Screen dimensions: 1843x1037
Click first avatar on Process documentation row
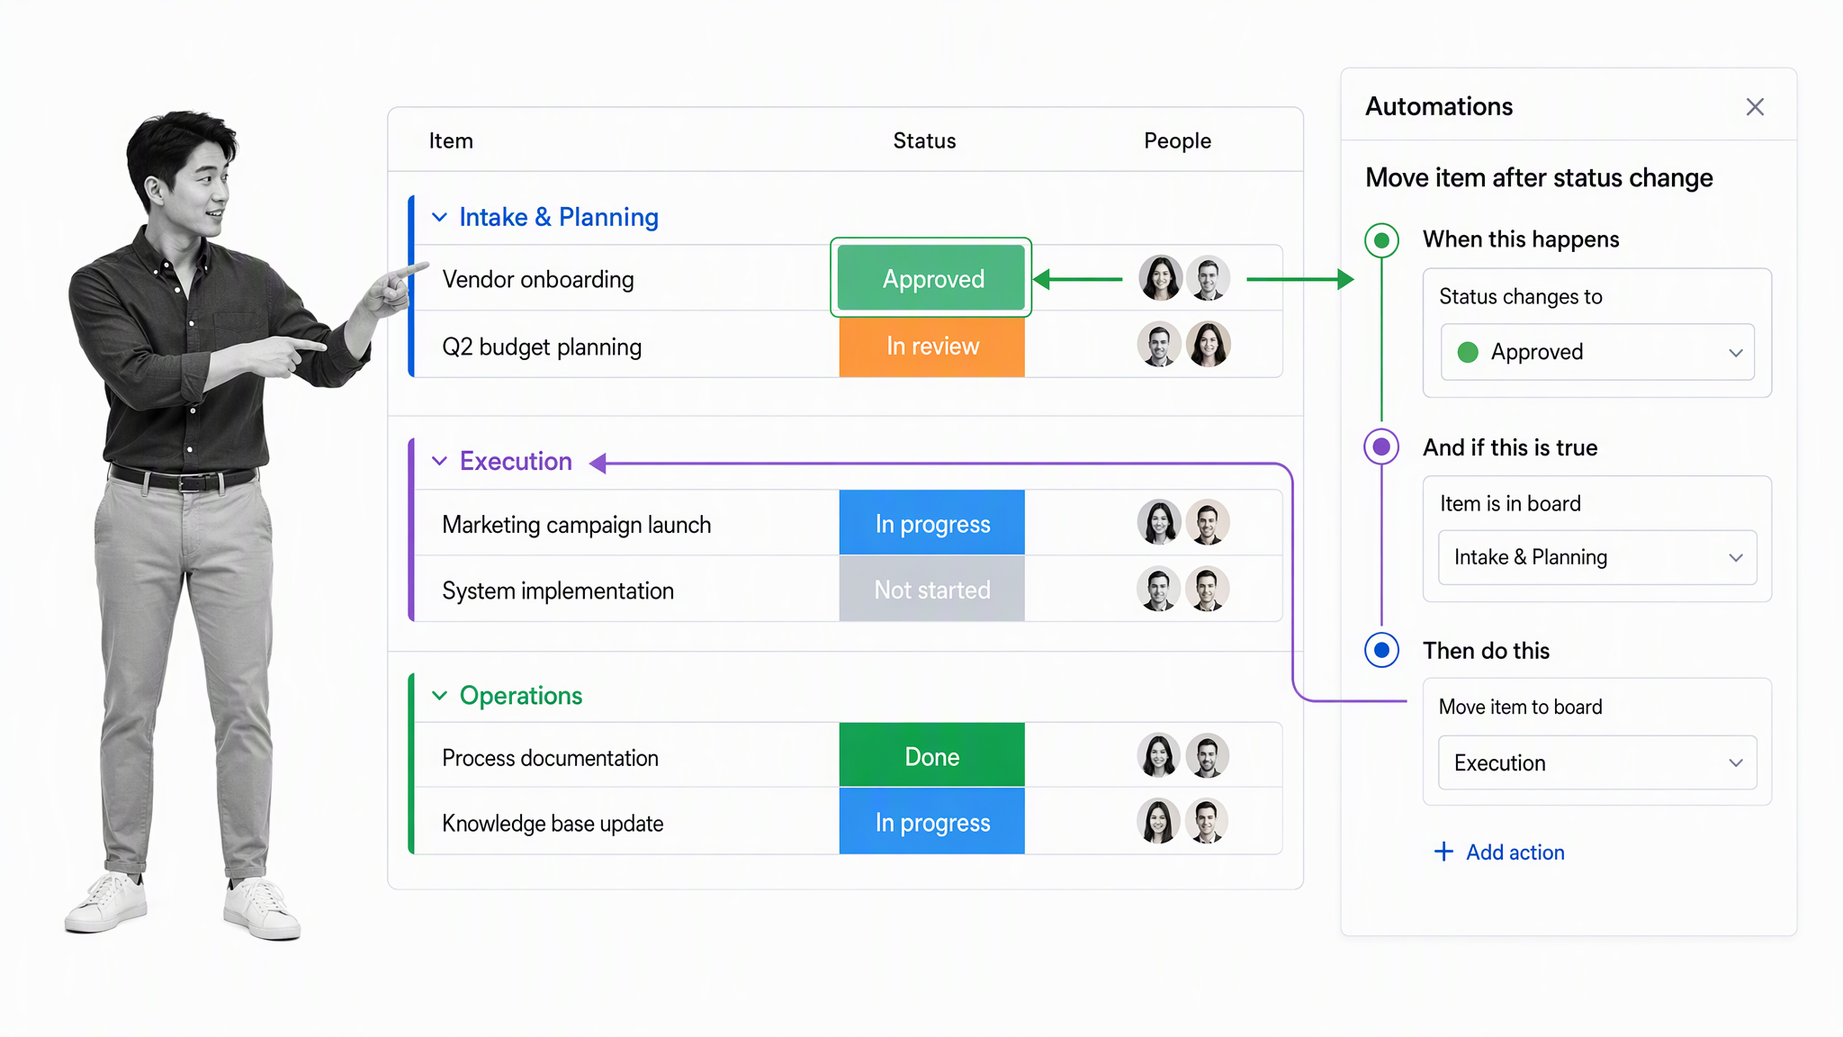click(x=1158, y=756)
